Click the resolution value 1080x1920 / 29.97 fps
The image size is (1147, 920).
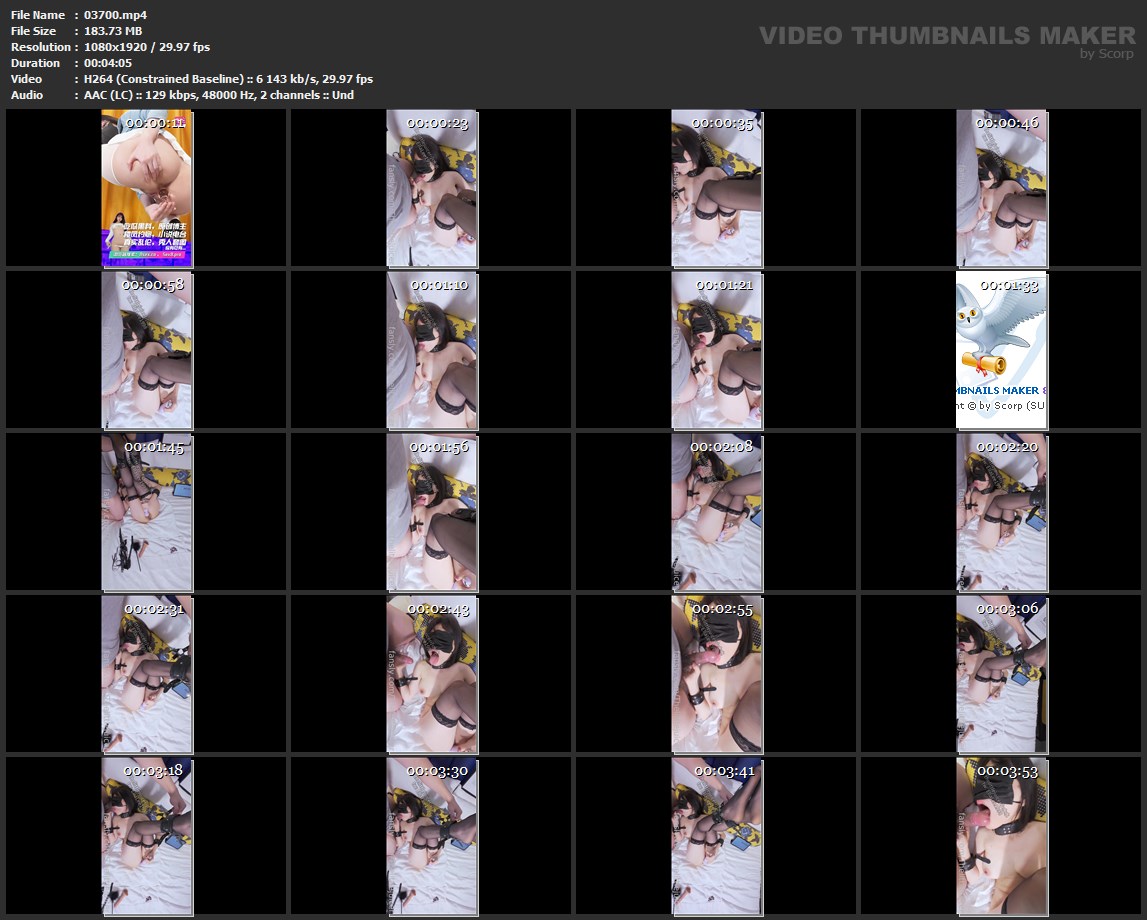(x=146, y=47)
